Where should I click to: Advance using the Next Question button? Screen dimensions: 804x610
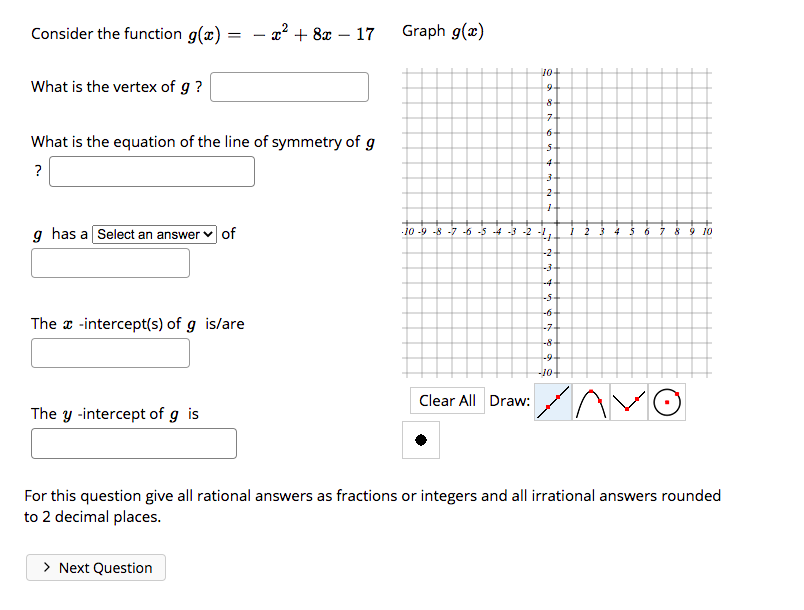point(95,567)
